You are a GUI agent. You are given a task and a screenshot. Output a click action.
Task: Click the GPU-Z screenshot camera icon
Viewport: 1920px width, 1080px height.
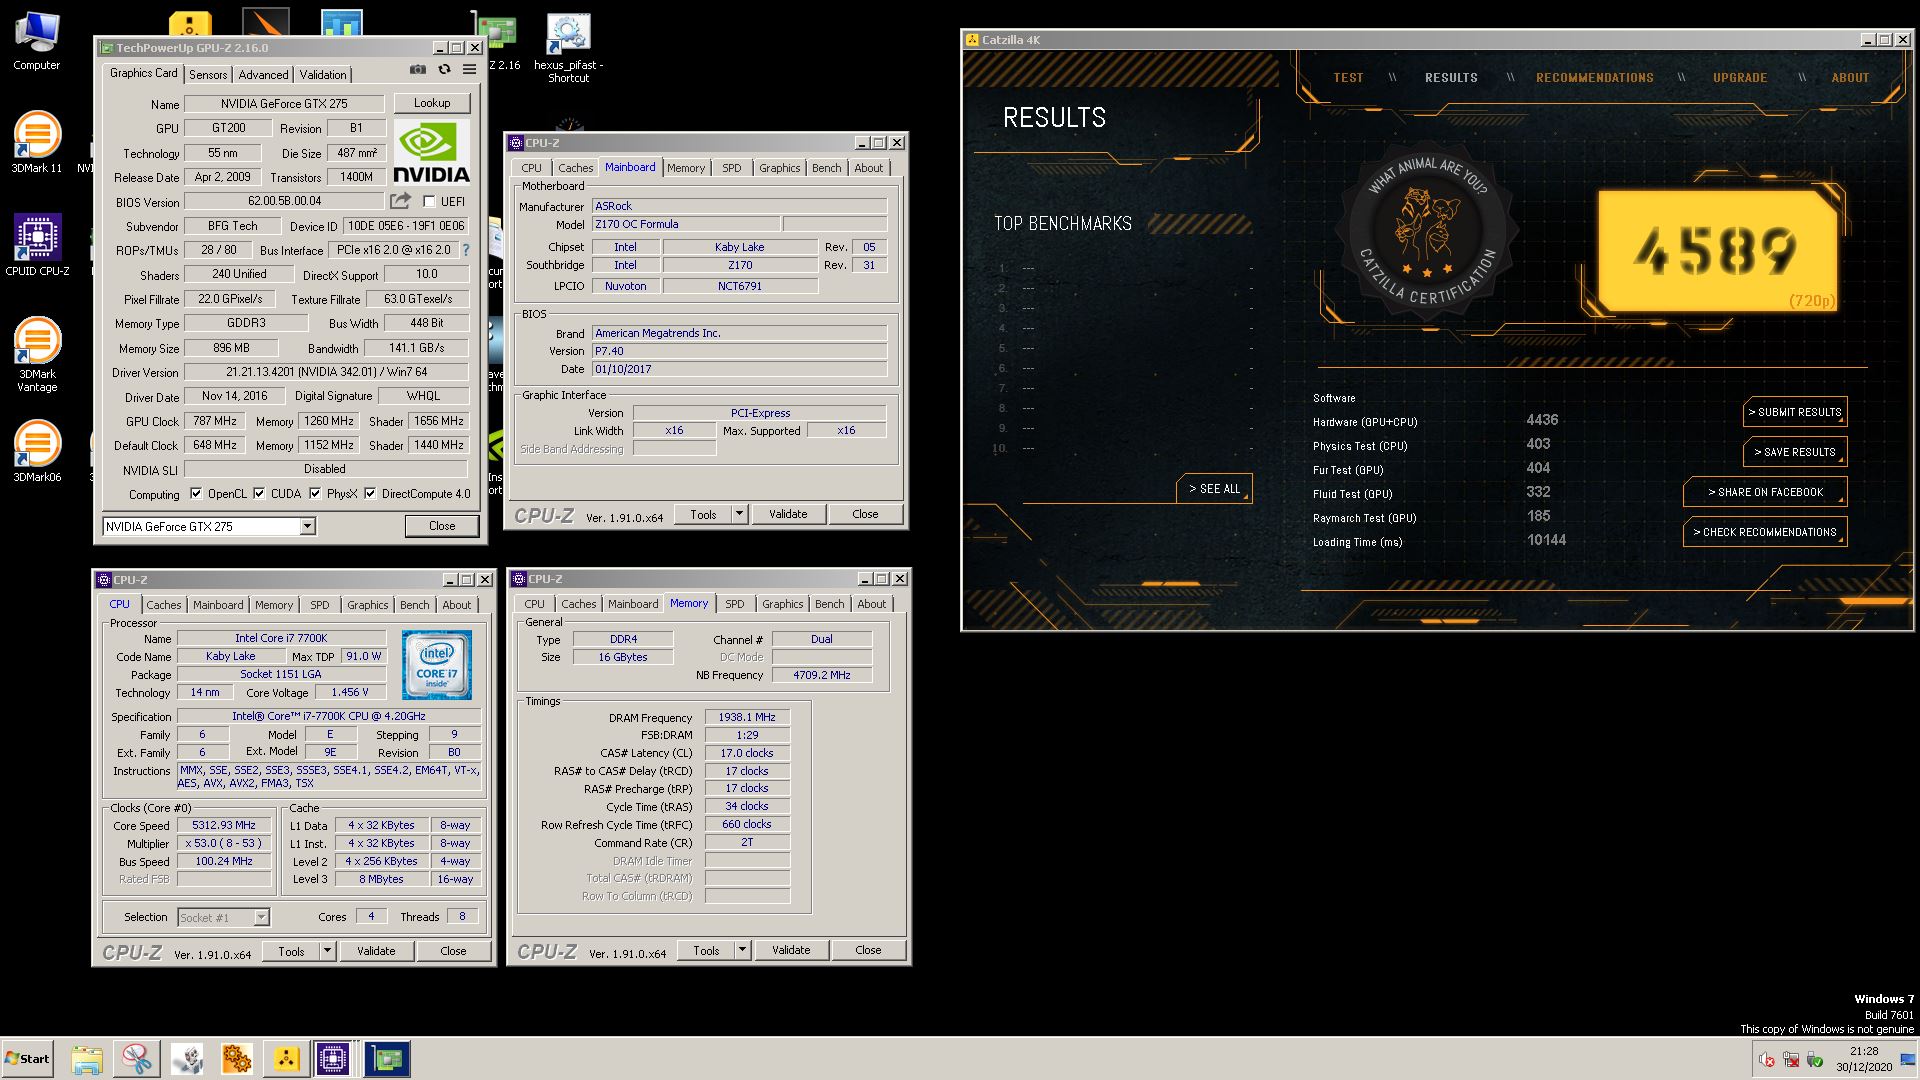[x=418, y=70]
